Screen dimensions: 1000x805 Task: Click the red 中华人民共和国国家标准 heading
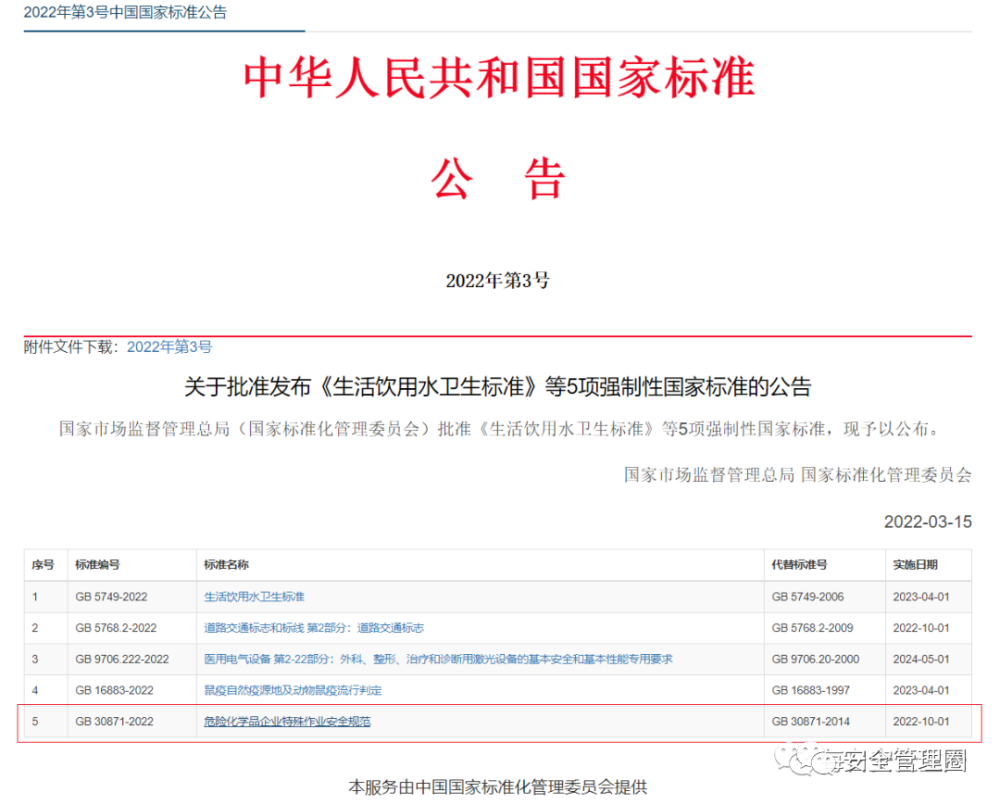[499, 80]
